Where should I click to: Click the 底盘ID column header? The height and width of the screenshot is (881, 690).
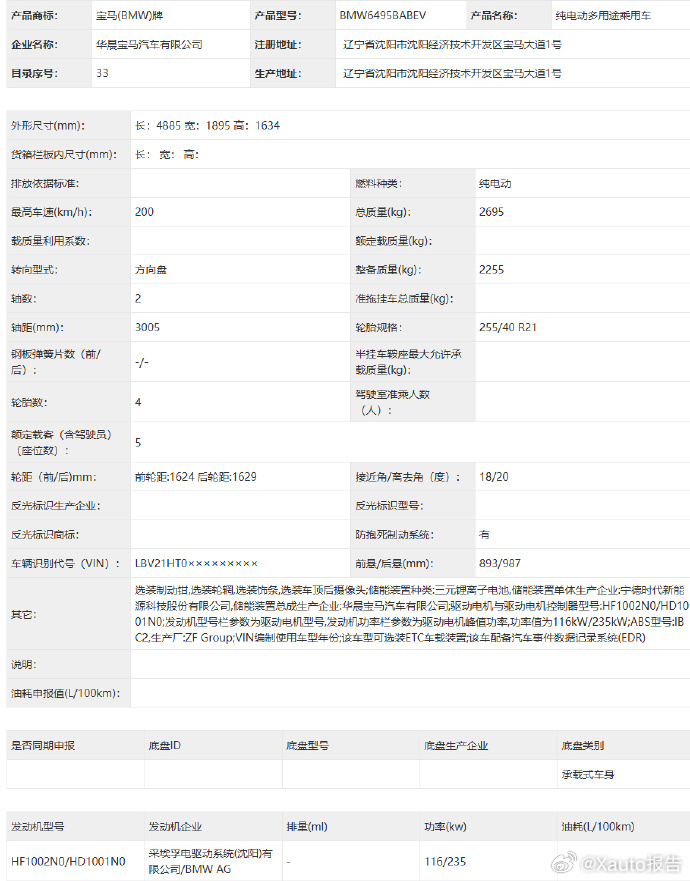pos(165,746)
